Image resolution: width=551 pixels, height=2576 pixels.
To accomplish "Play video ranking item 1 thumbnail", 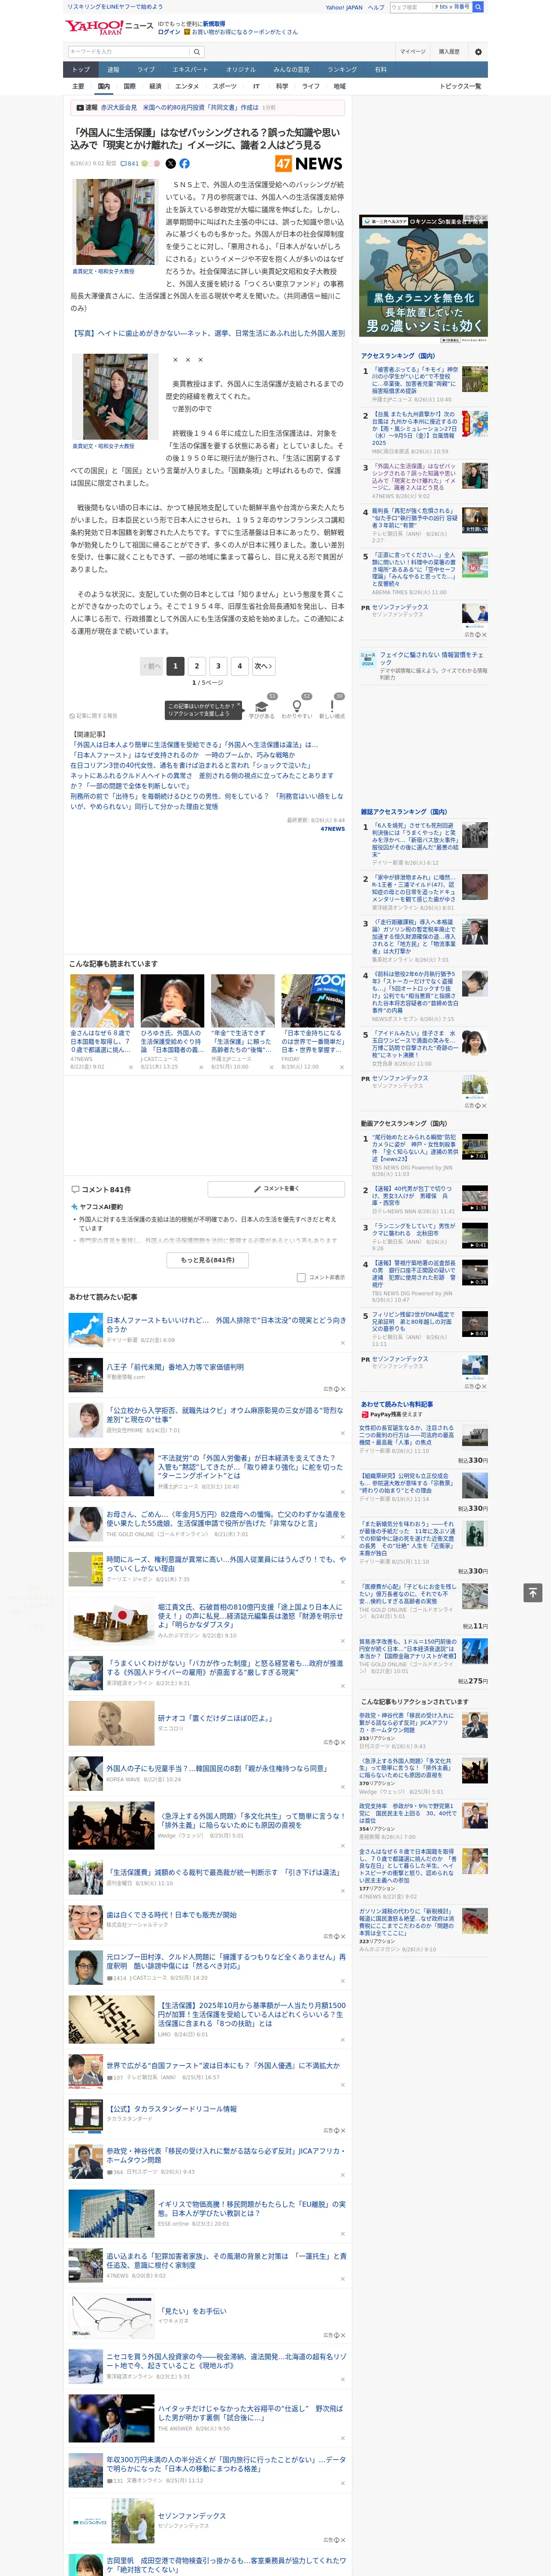I will coord(475,1147).
